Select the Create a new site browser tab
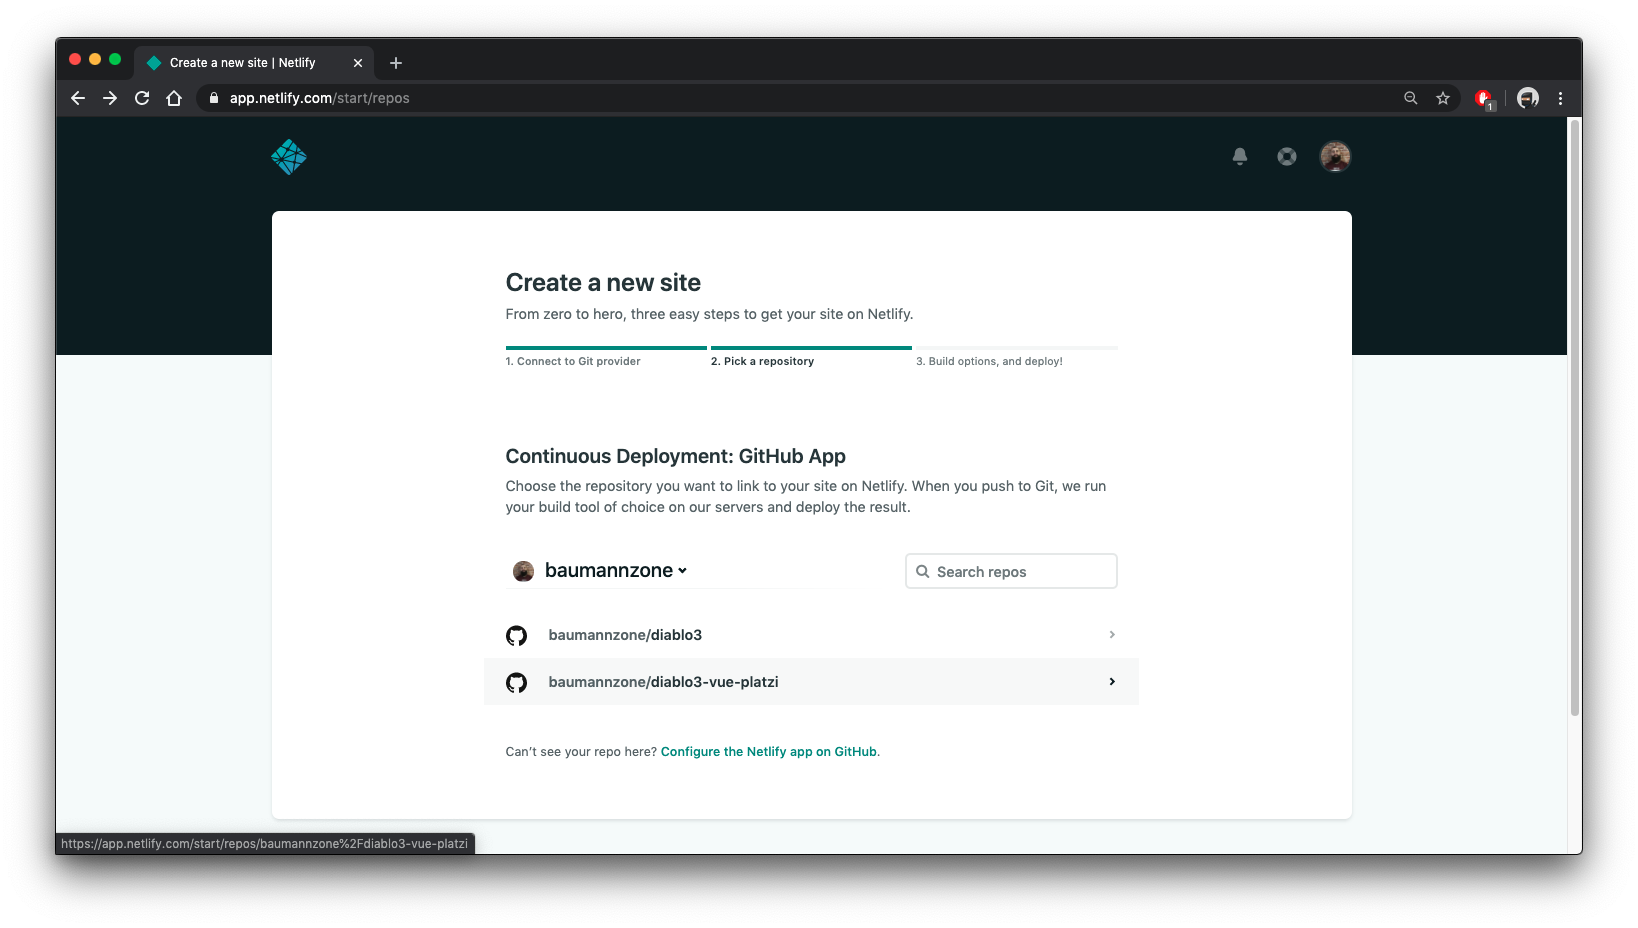The image size is (1638, 928). (x=254, y=63)
